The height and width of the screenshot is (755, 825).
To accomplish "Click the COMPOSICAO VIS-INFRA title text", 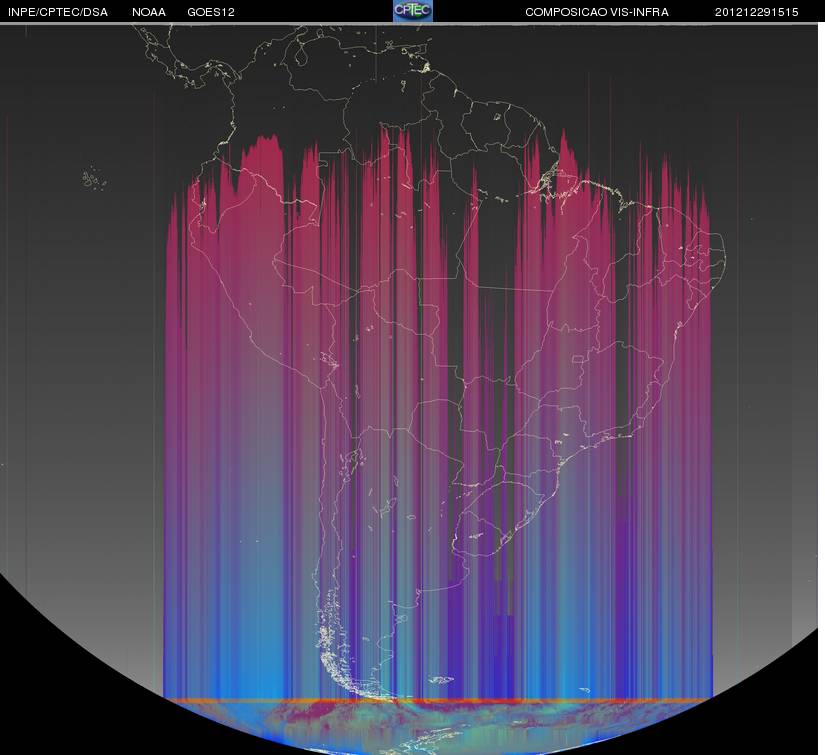I will (x=597, y=12).
